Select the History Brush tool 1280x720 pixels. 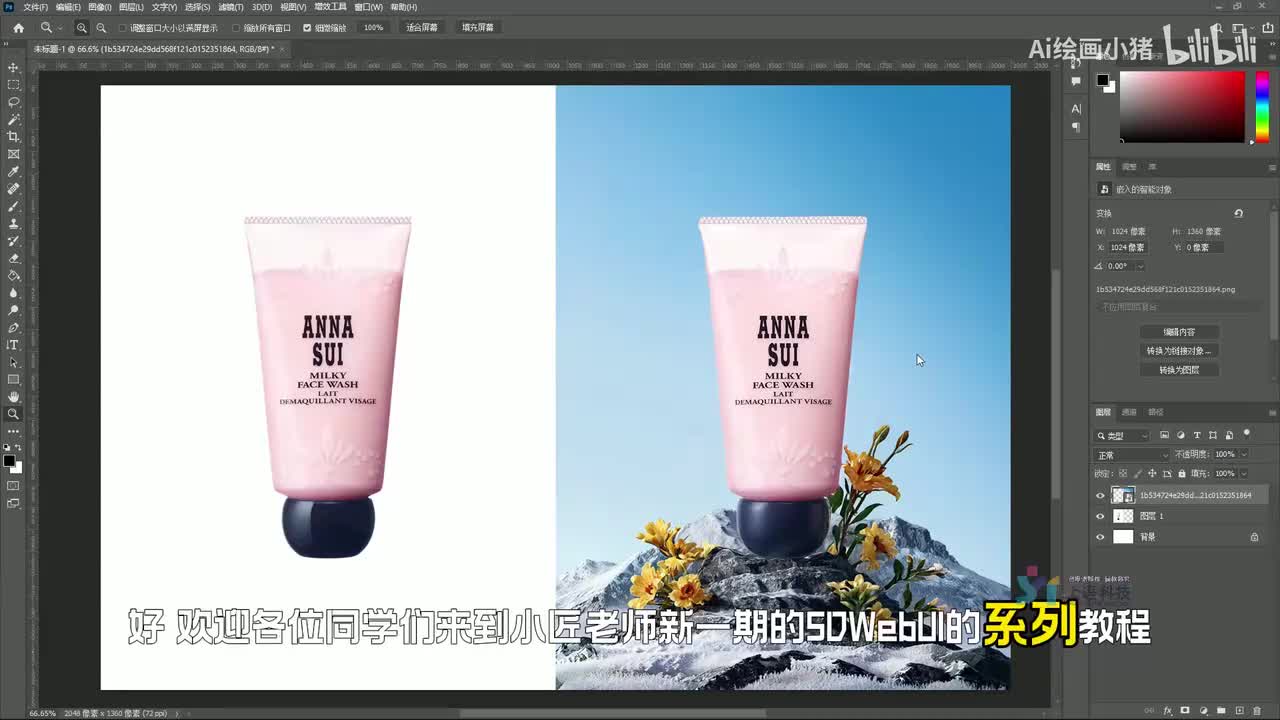click(x=13, y=241)
